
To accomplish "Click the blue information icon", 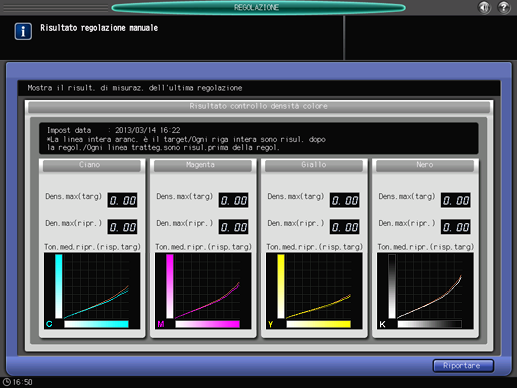I will point(23,31).
